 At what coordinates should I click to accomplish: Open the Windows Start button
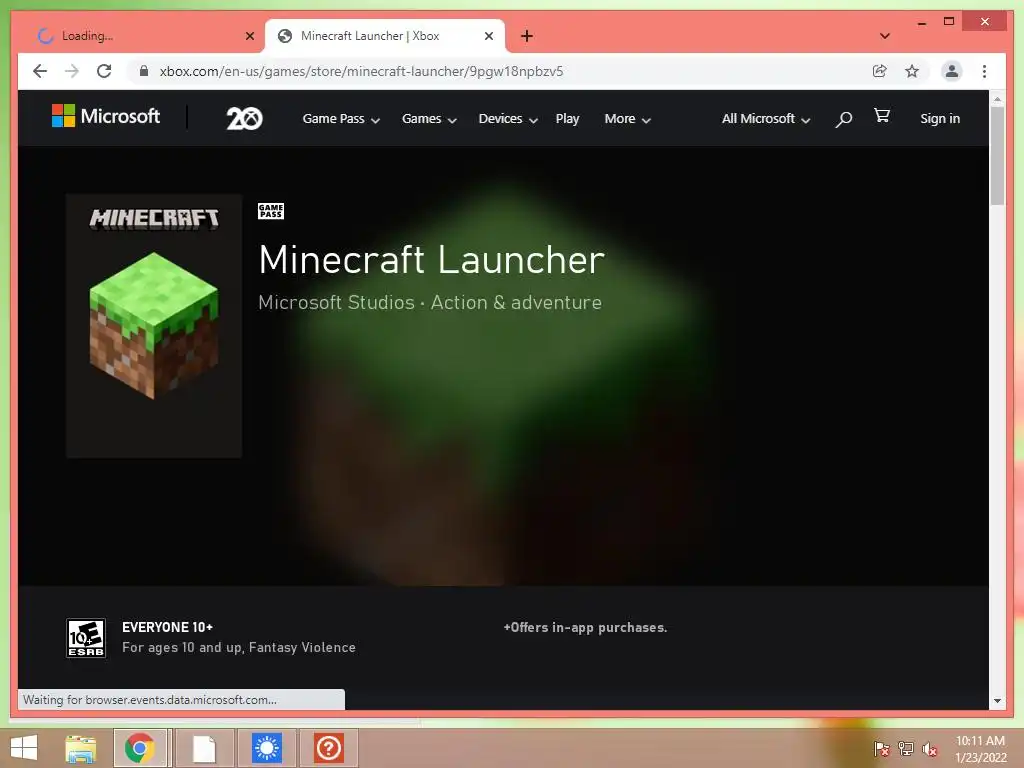pos(24,748)
